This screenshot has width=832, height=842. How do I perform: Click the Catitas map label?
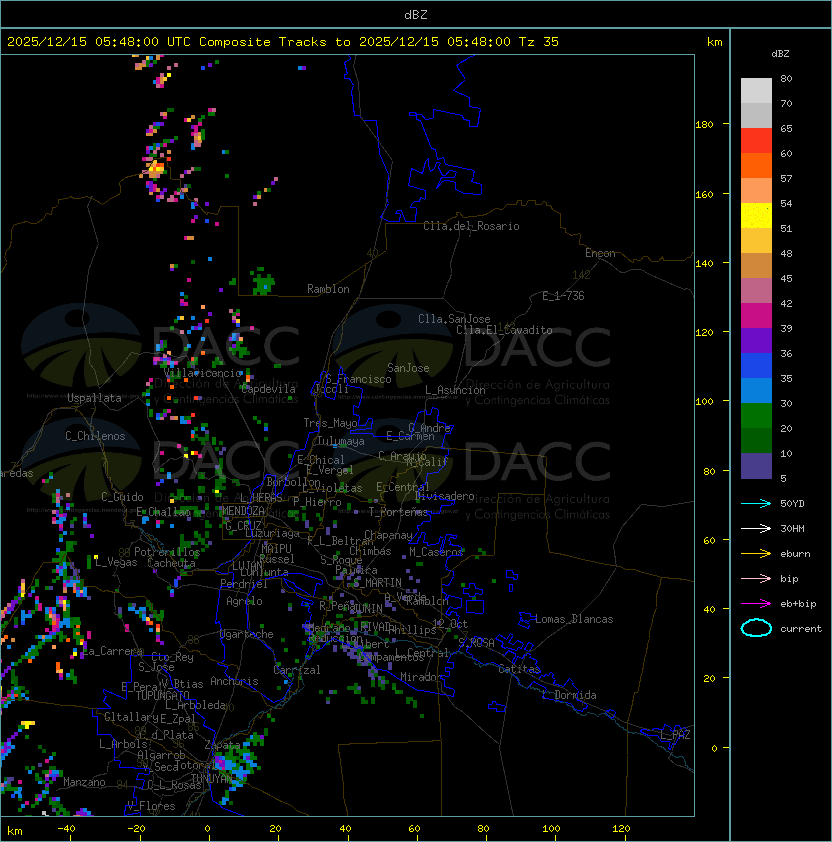tap(519, 669)
